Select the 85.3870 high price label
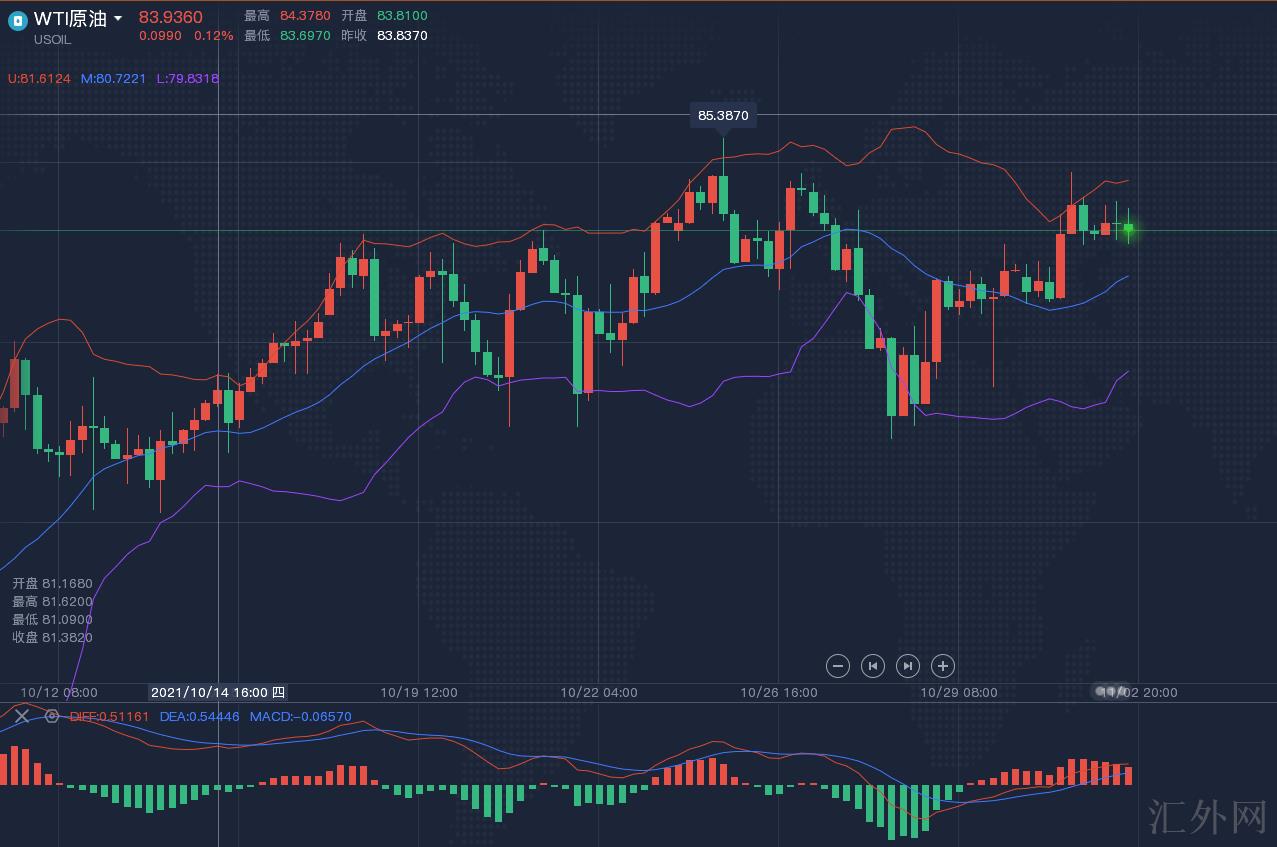The width and height of the screenshot is (1277, 847). (722, 116)
